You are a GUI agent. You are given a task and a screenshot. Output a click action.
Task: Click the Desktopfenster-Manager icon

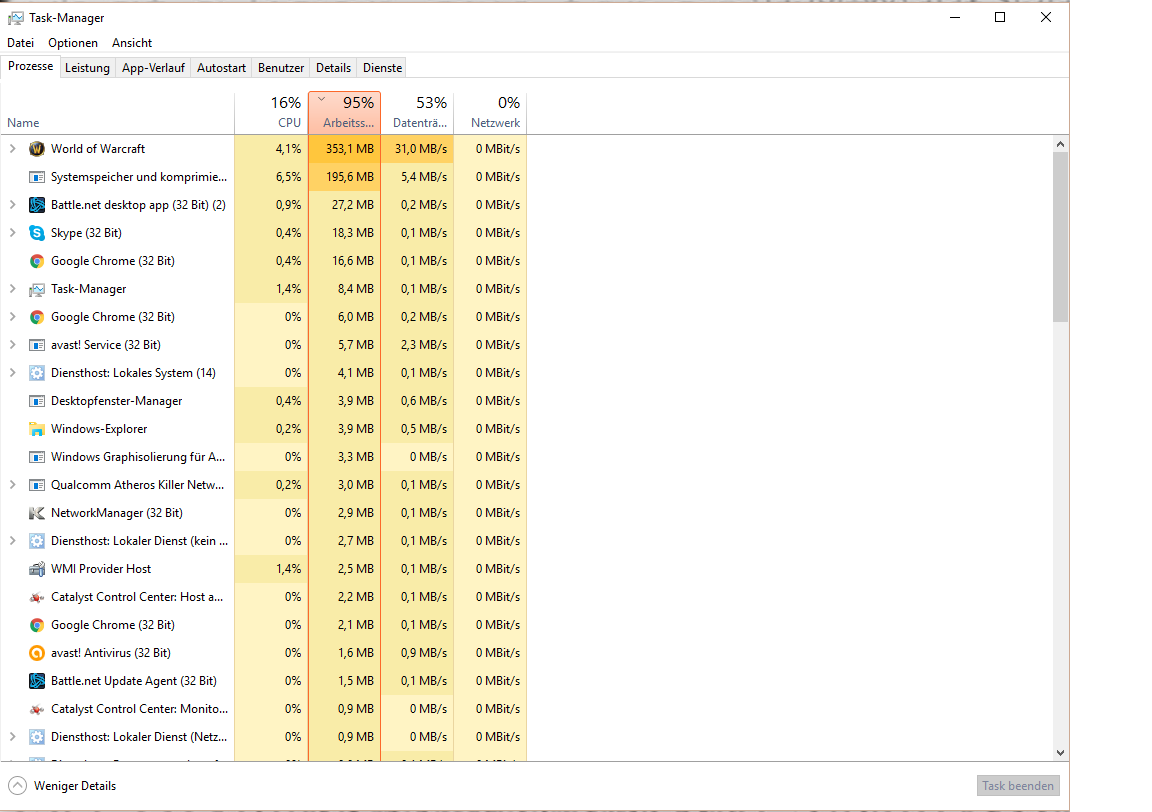coord(37,401)
